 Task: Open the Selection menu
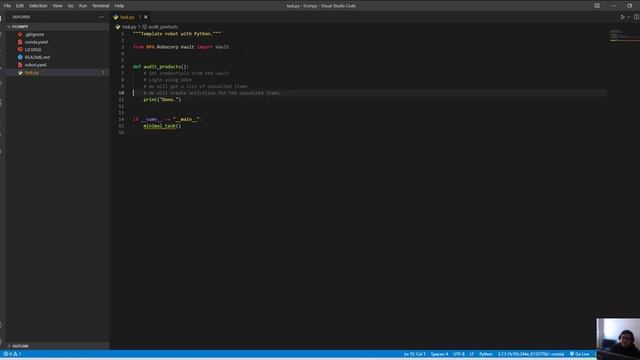pyautogui.click(x=38, y=6)
